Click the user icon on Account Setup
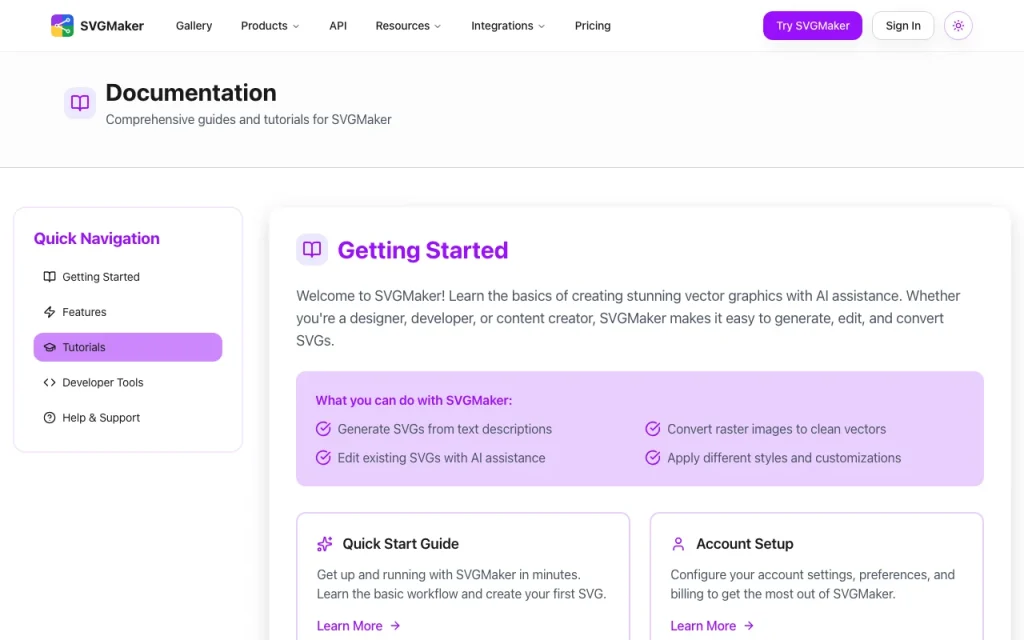The image size is (1024, 640). 679,544
